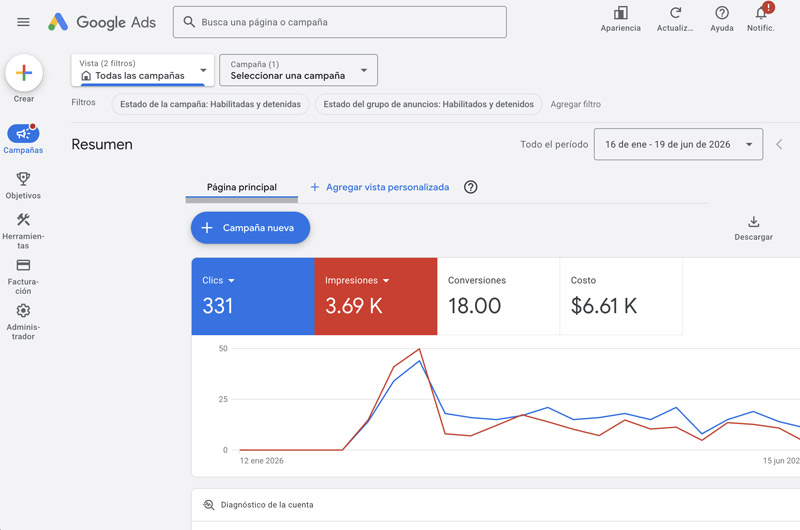Focus the page or campaign search field
The height and width of the screenshot is (530, 800).
pyautogui.click(x=340, y=22)
